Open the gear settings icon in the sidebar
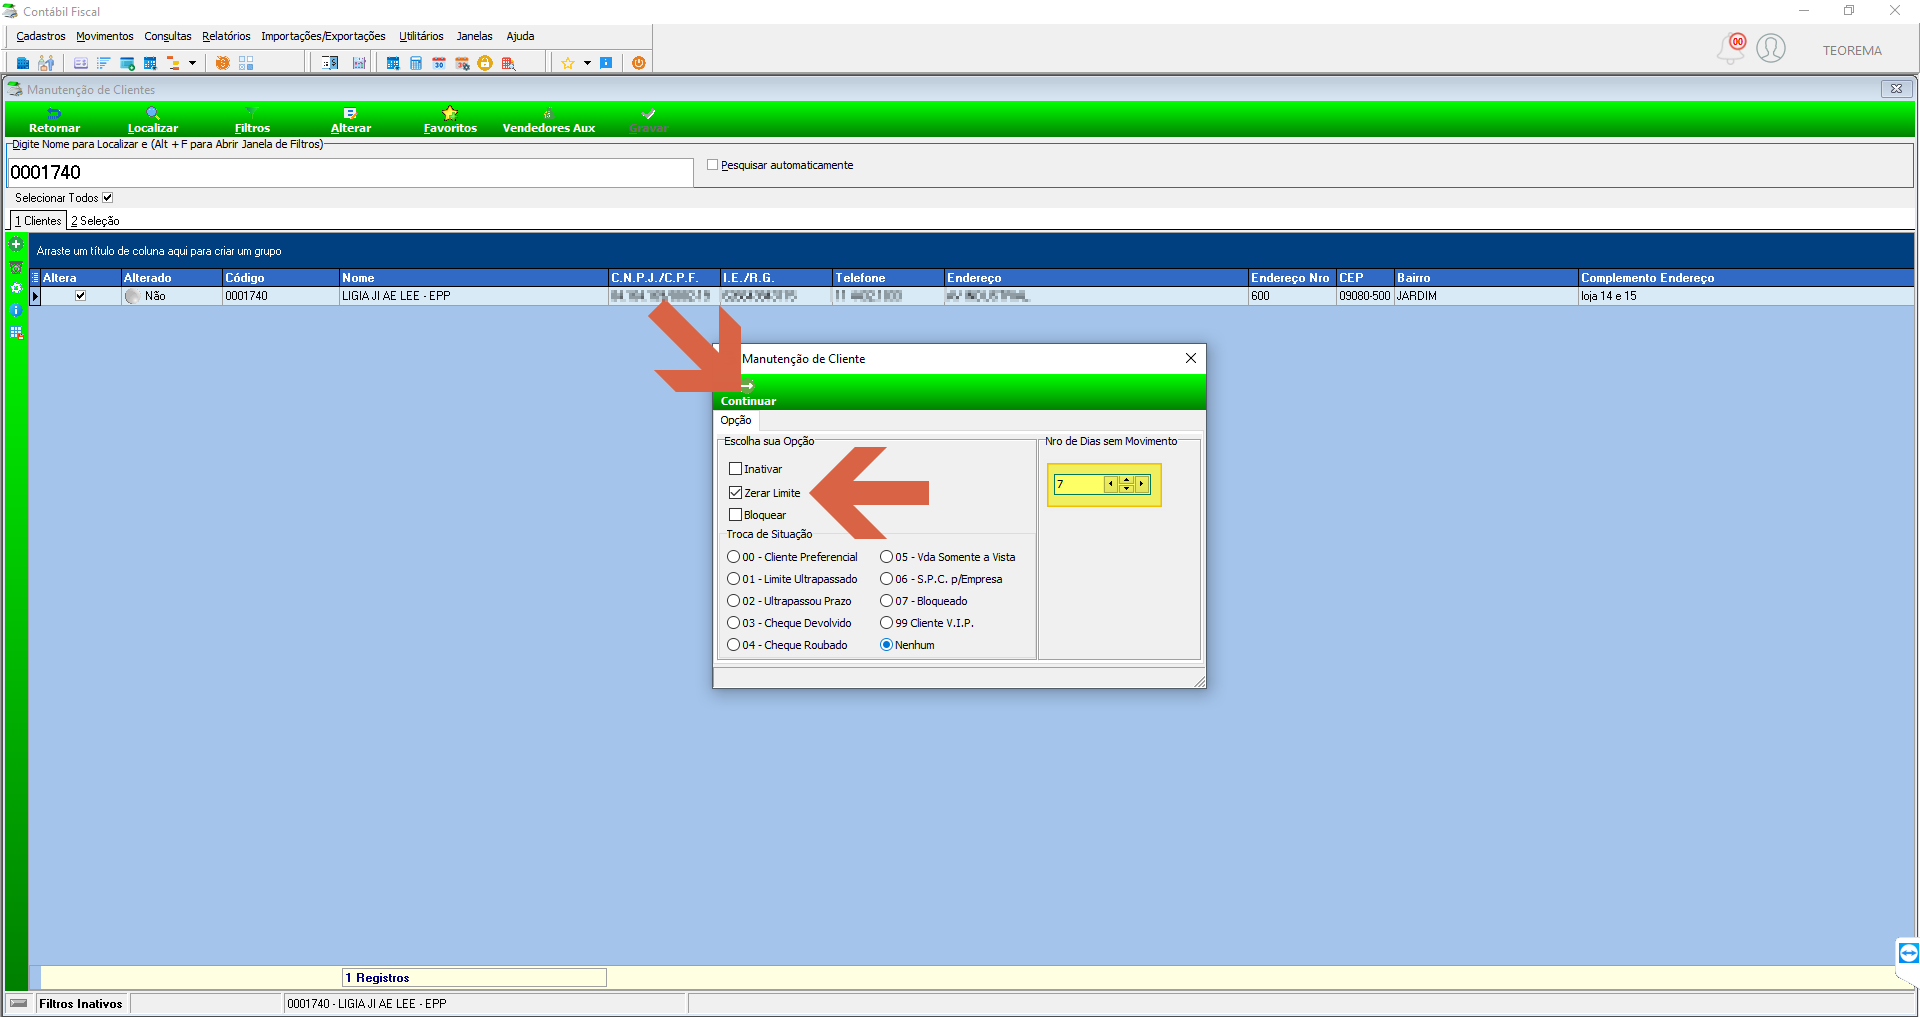Image resolution: width=1920 pixels, height=1017 pixels. pyautogui.click(x=16, y=288)
